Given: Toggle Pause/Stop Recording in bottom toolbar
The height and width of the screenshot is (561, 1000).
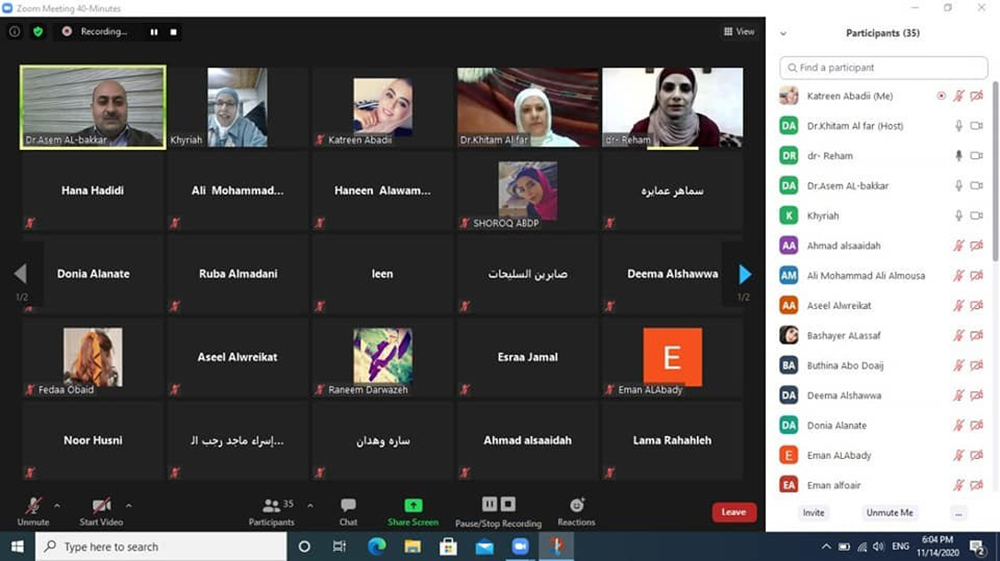Looking at the screenshot, I should [x=498, y=510].
